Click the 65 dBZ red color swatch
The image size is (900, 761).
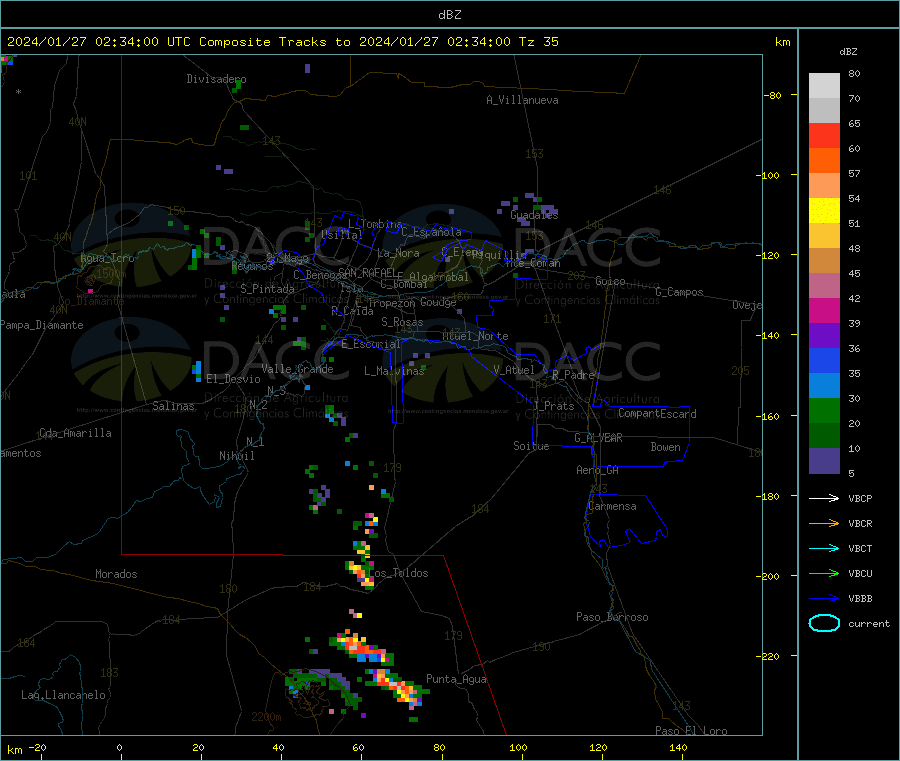824,135
